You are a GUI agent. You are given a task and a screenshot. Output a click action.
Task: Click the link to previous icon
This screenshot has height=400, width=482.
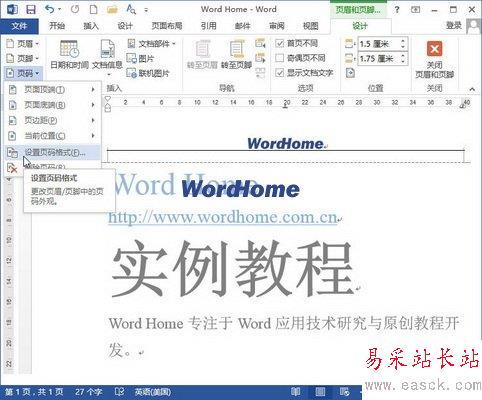pos(260,73)
